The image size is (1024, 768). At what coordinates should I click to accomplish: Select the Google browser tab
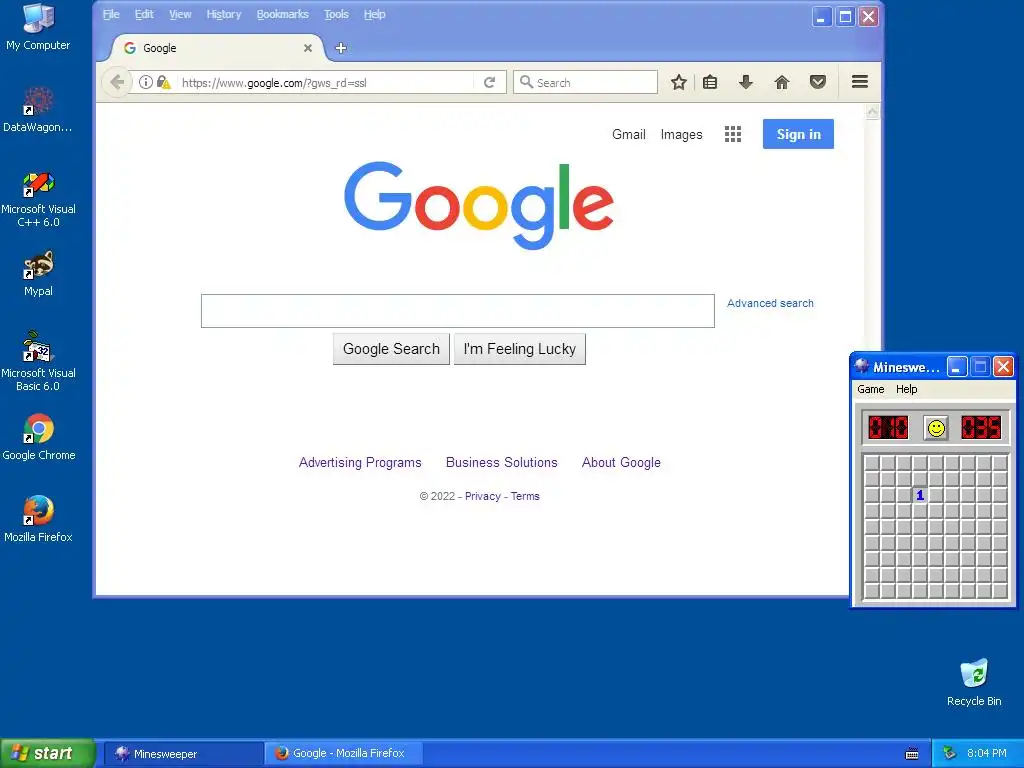(217, 48)
